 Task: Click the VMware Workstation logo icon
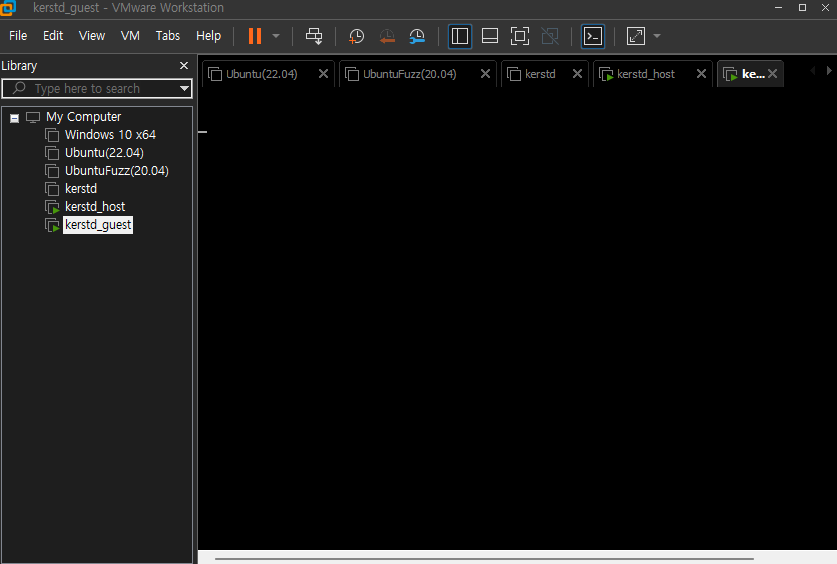8,7
